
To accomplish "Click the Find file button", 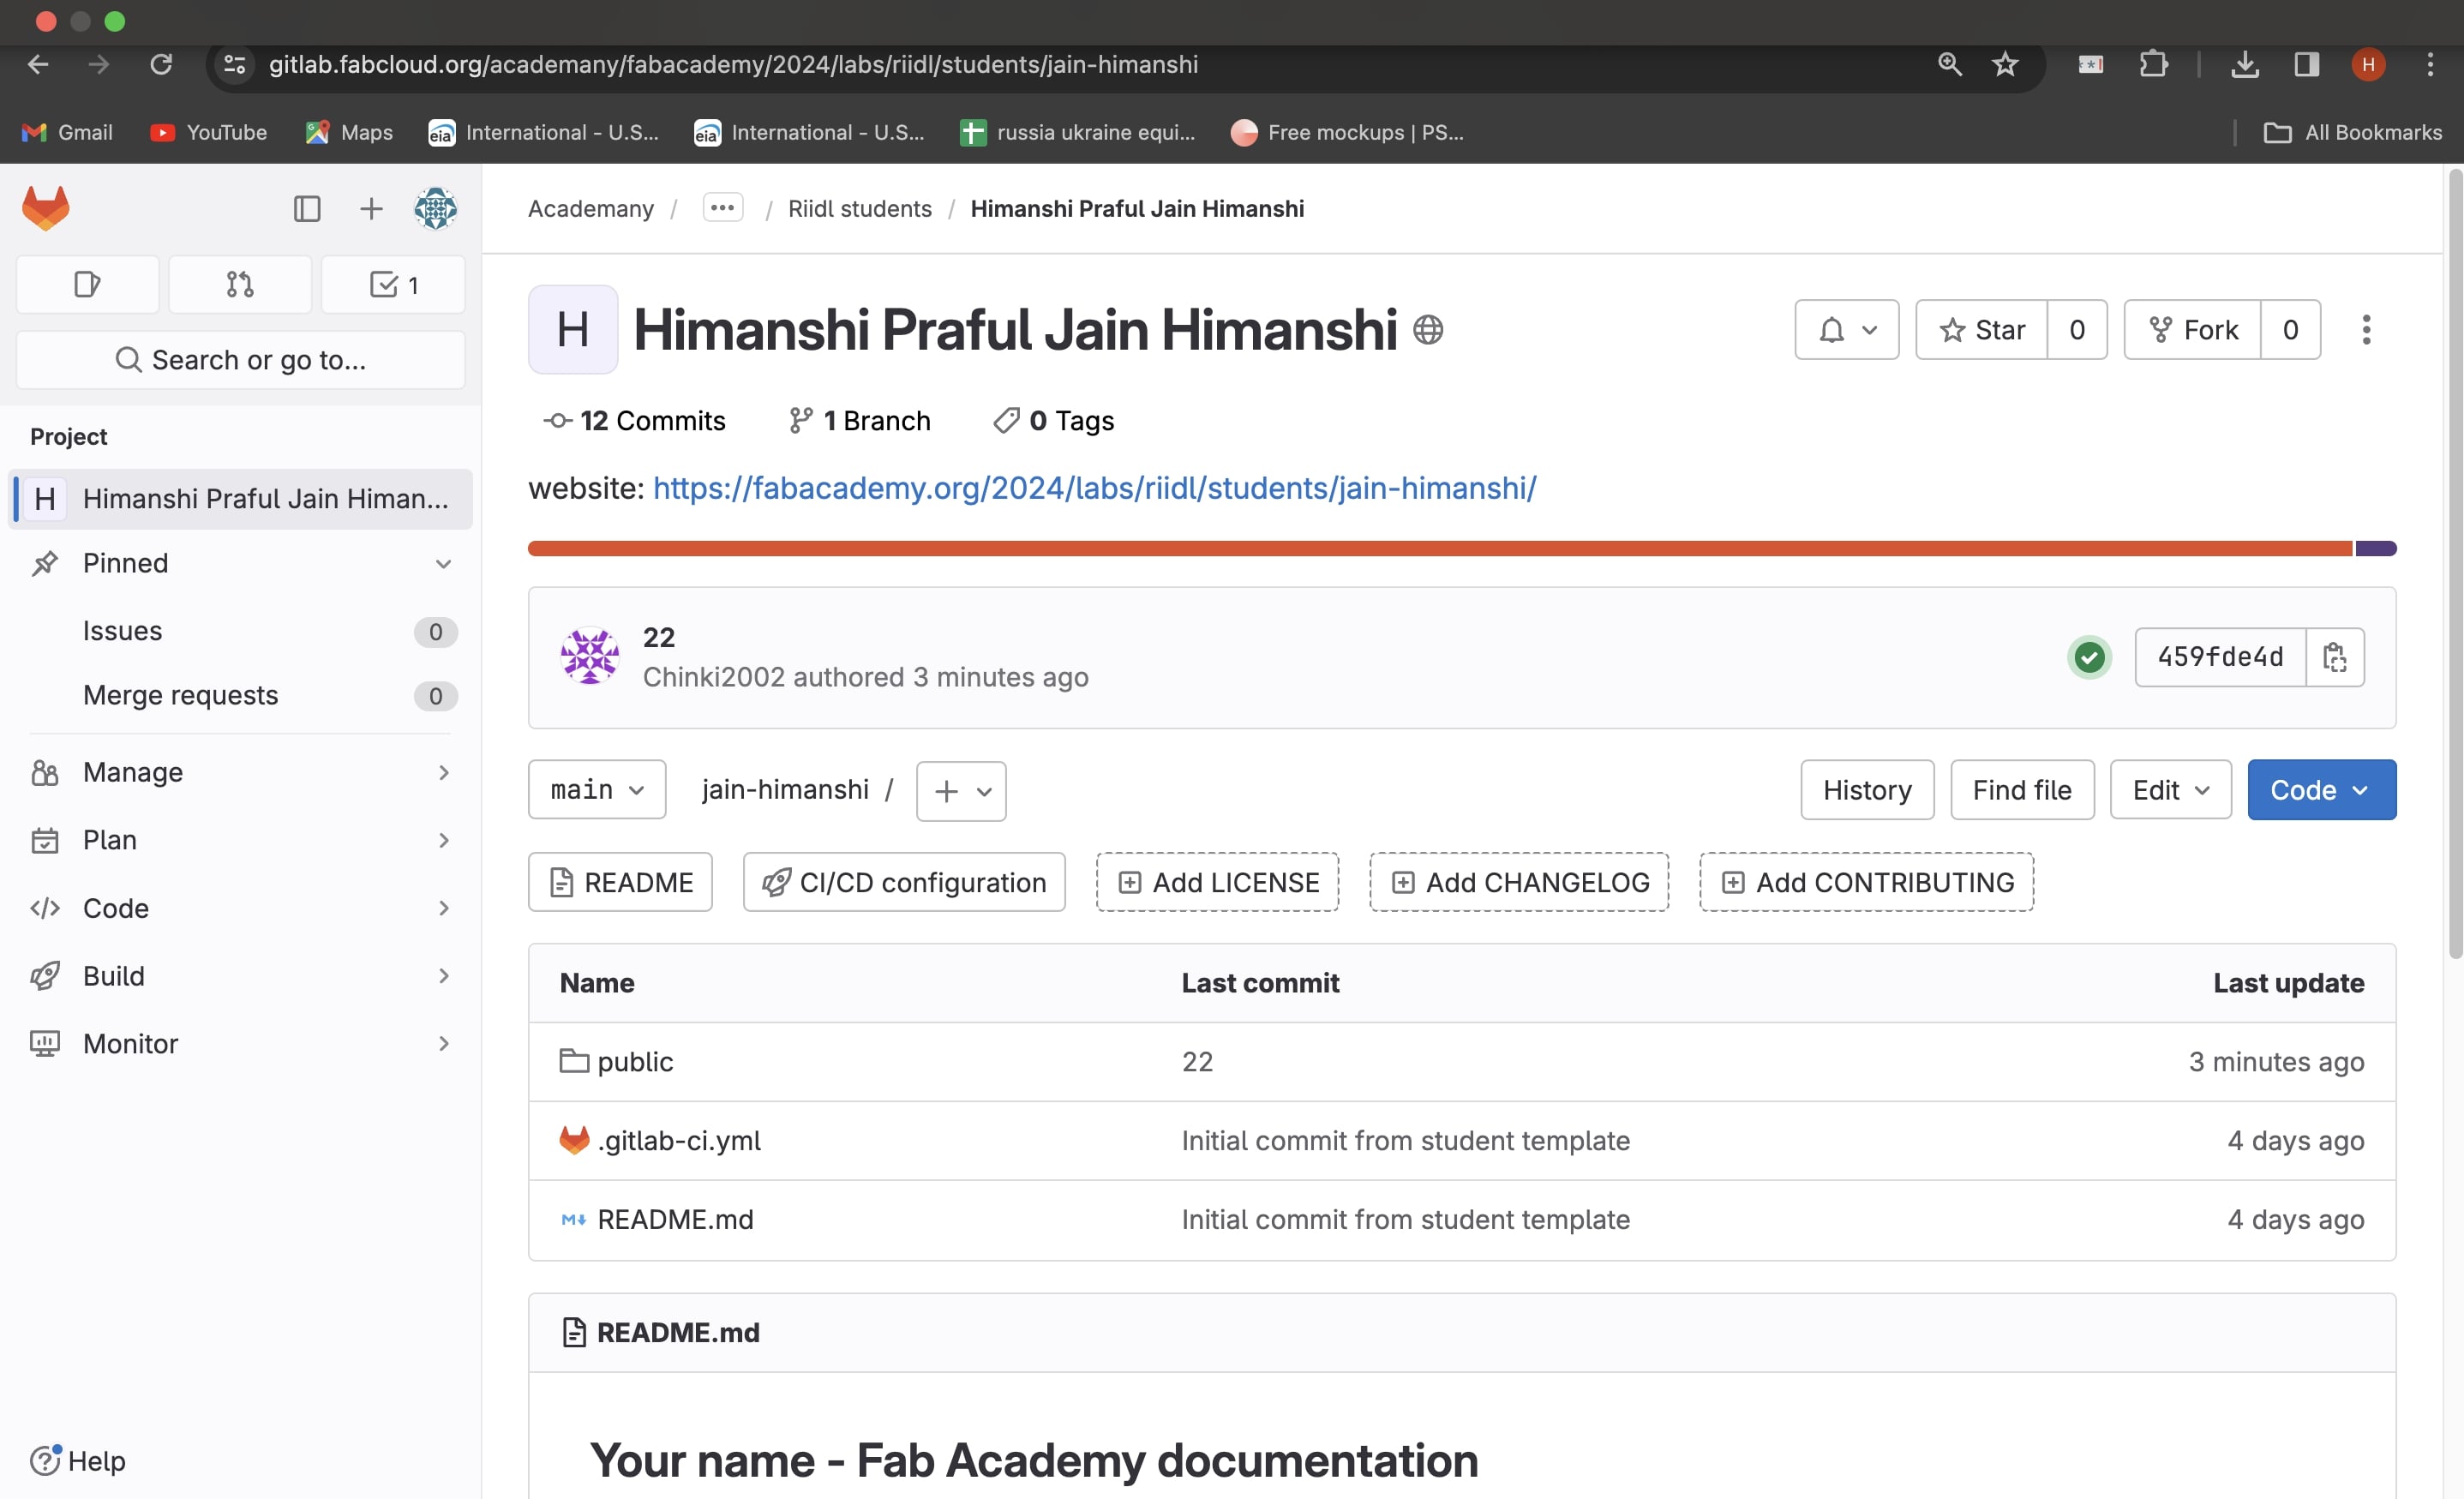I will [2022, 790].
